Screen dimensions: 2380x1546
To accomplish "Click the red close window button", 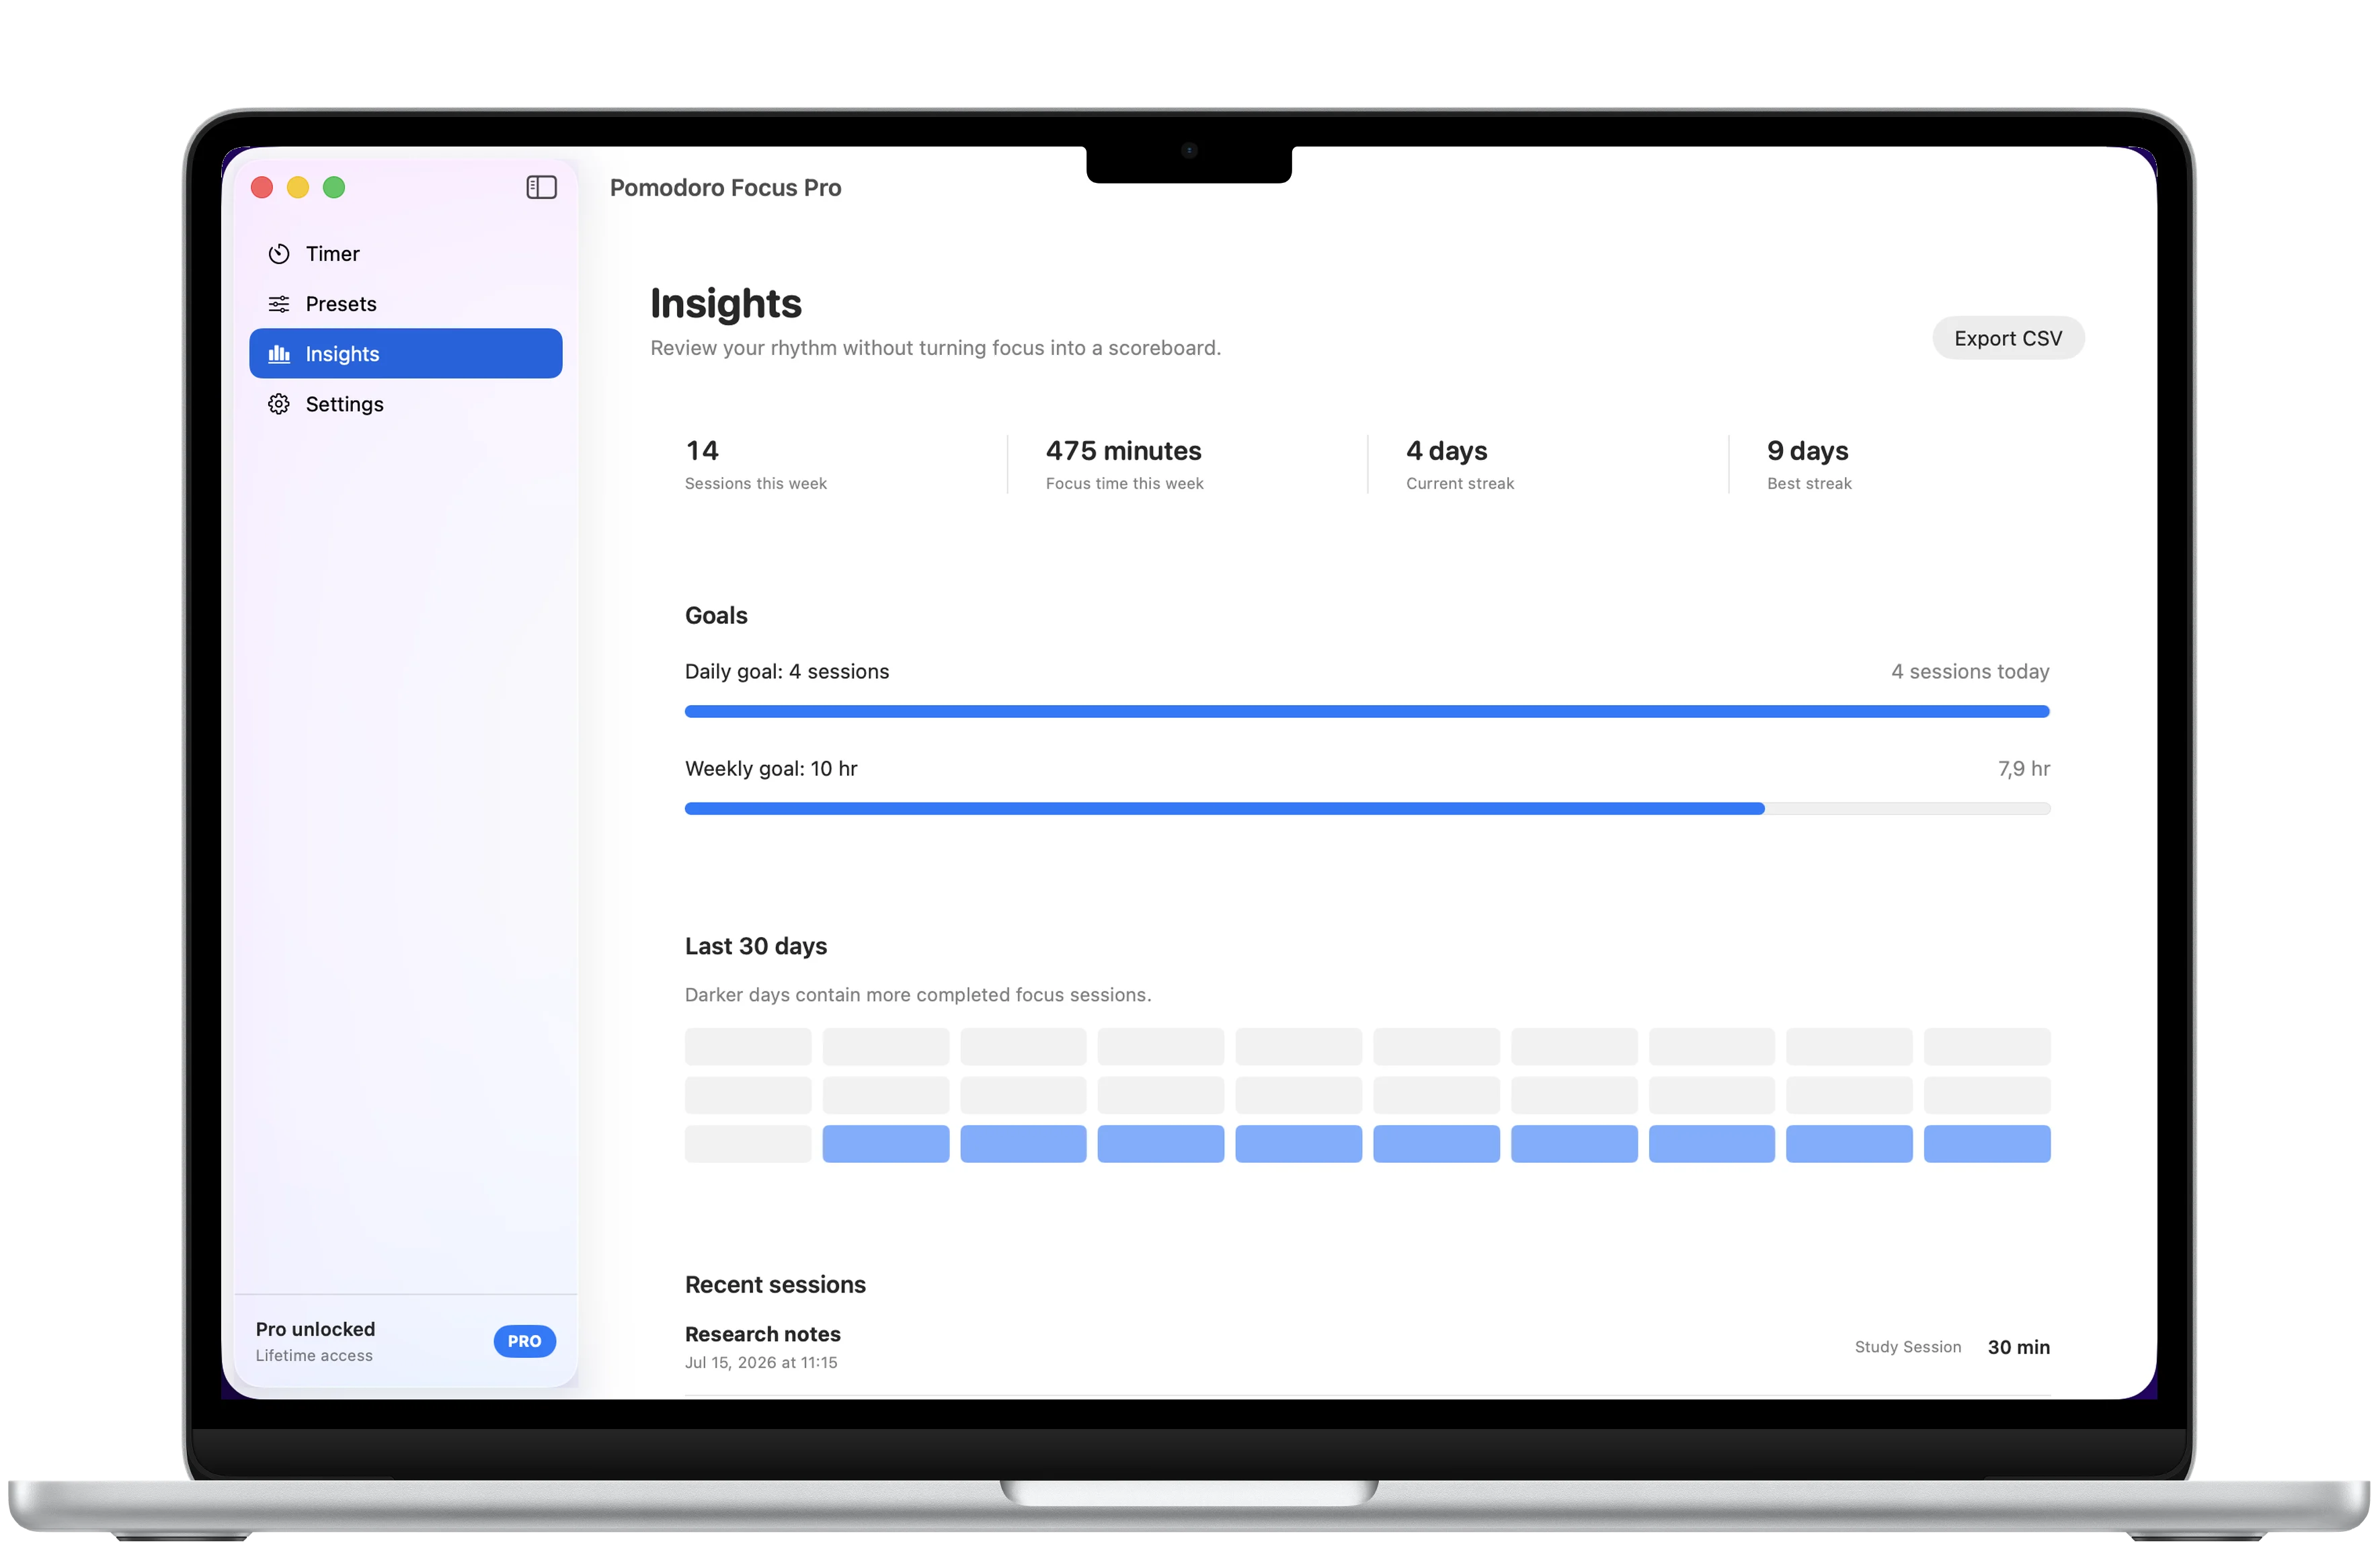I will tap(262, 187).
